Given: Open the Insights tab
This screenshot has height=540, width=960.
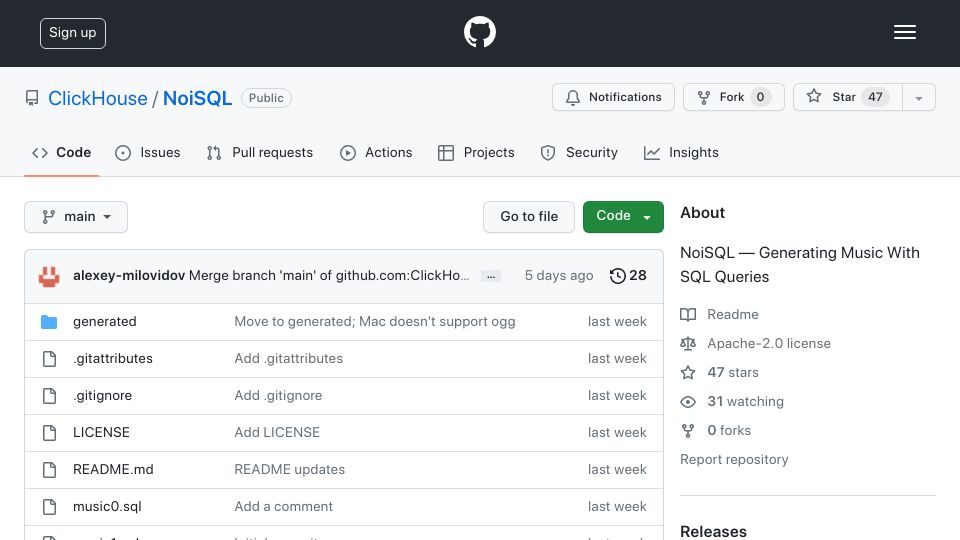Looking at the screenshot, I should tap(681, 152).
